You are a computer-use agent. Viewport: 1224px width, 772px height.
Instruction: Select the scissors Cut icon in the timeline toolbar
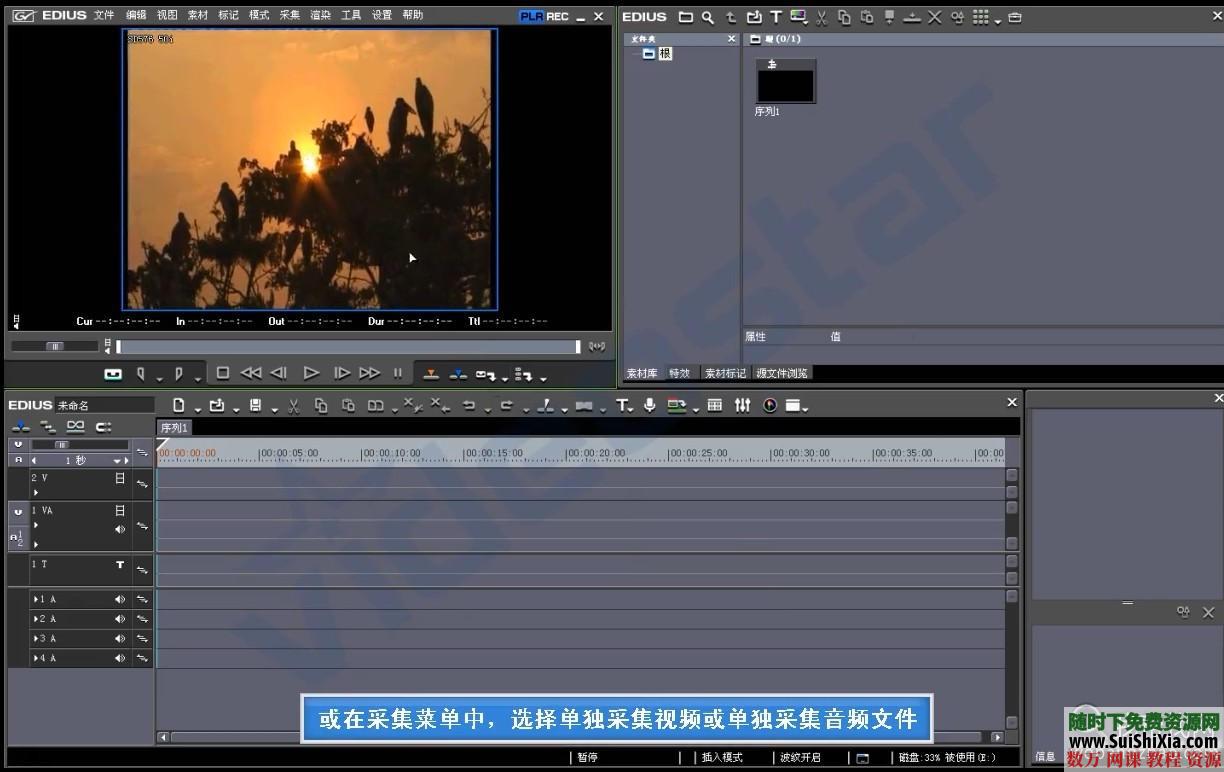pyautogui.click(x=292, y=405)
